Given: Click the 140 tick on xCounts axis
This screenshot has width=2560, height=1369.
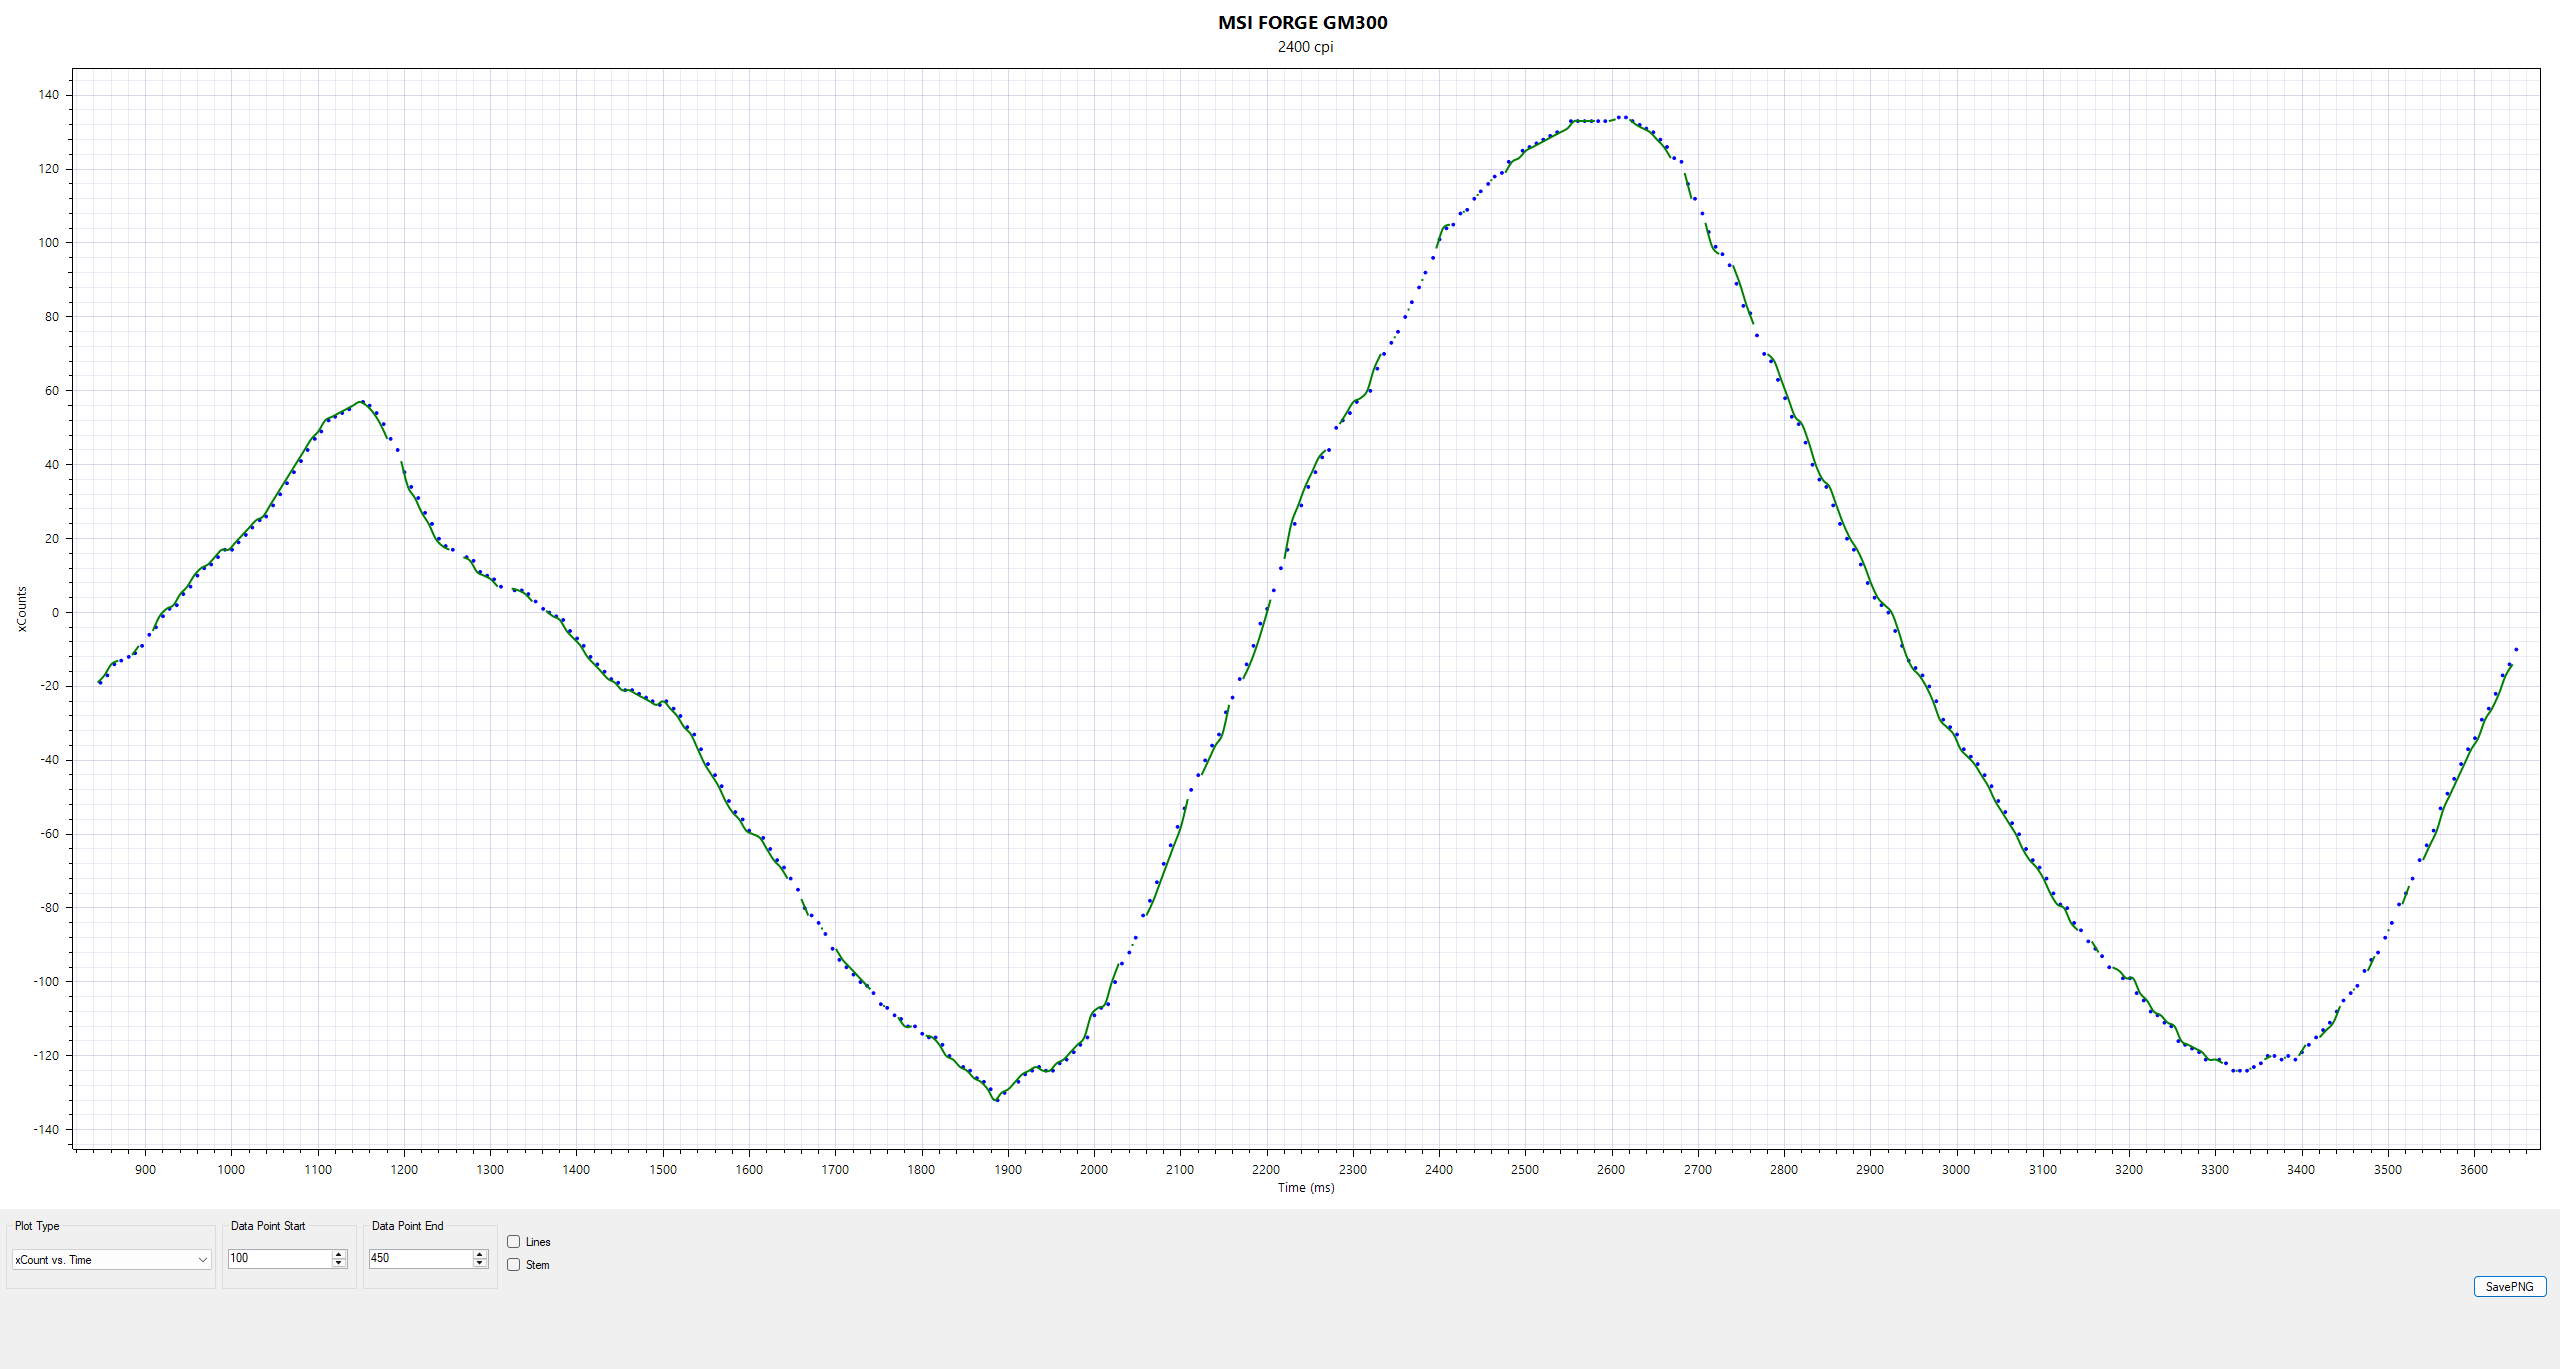Looking at the screenshot, I should click(48, 95).
